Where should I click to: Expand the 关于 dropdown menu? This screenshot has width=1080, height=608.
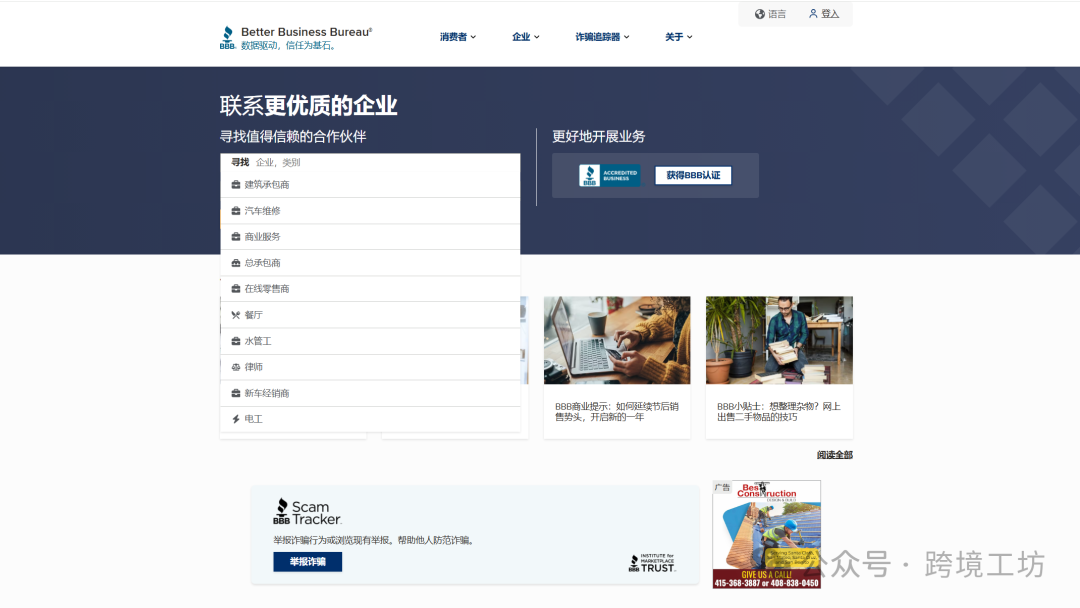pos(677,36)
